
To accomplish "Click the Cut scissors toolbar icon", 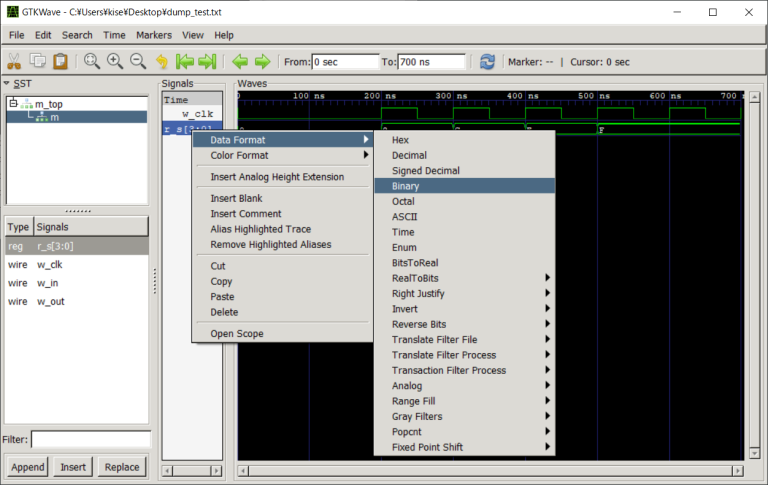I will tap(14, 62).
